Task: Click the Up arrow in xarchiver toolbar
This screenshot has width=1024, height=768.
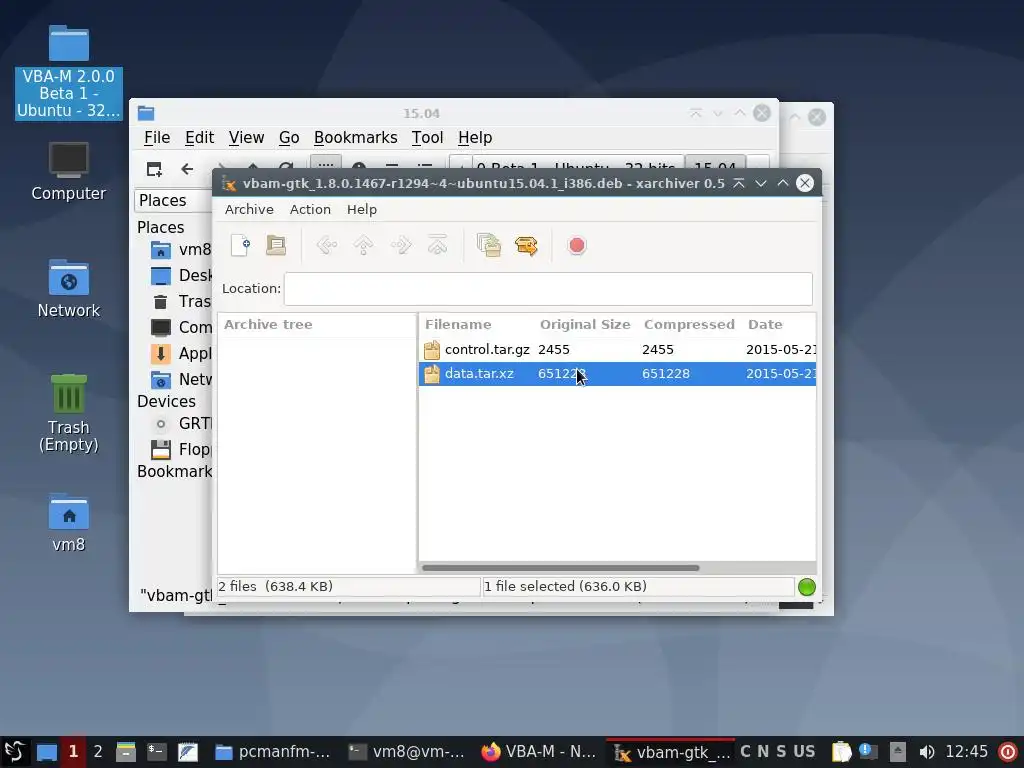Action: [x=364, y=246]
